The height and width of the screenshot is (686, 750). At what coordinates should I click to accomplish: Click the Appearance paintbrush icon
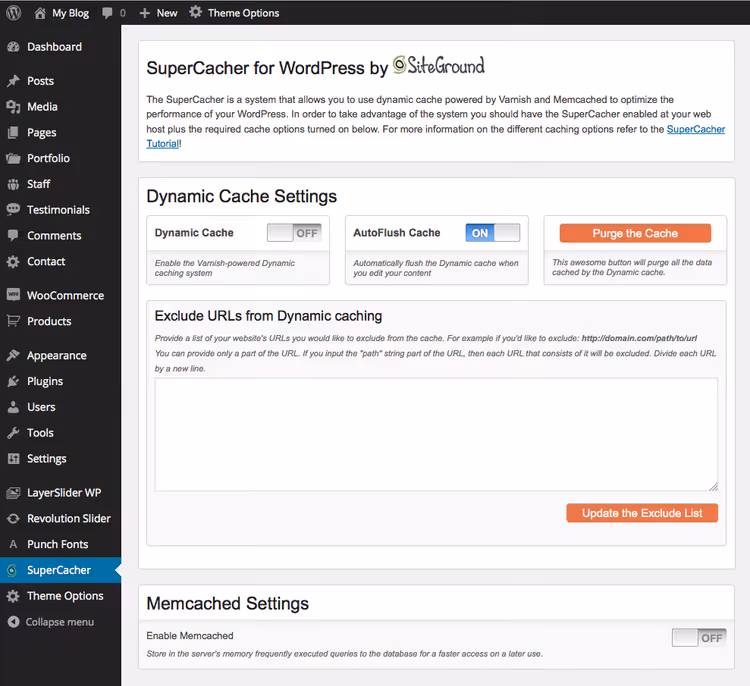click(x=13, y=355)
